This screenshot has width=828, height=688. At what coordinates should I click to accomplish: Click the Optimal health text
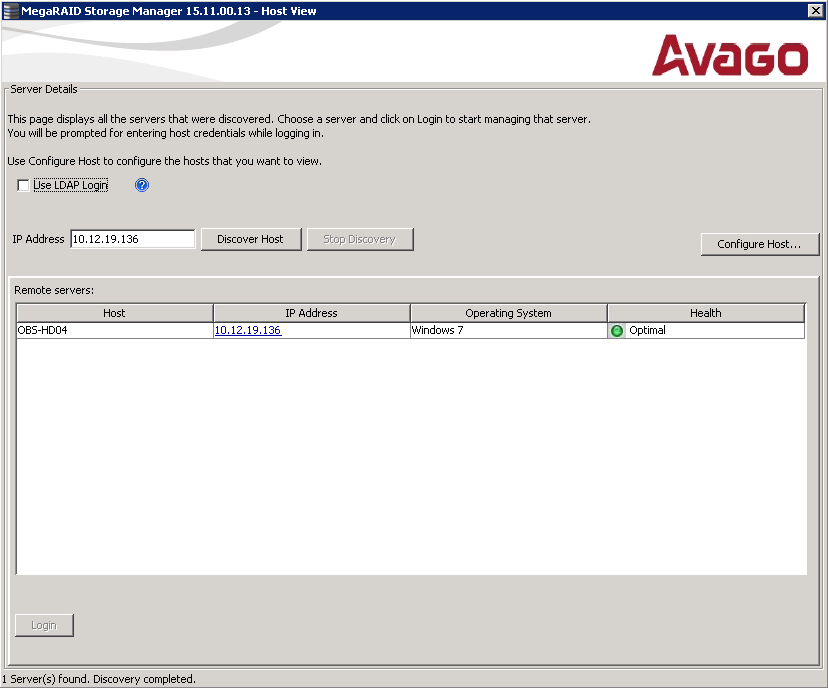point(647,330)
